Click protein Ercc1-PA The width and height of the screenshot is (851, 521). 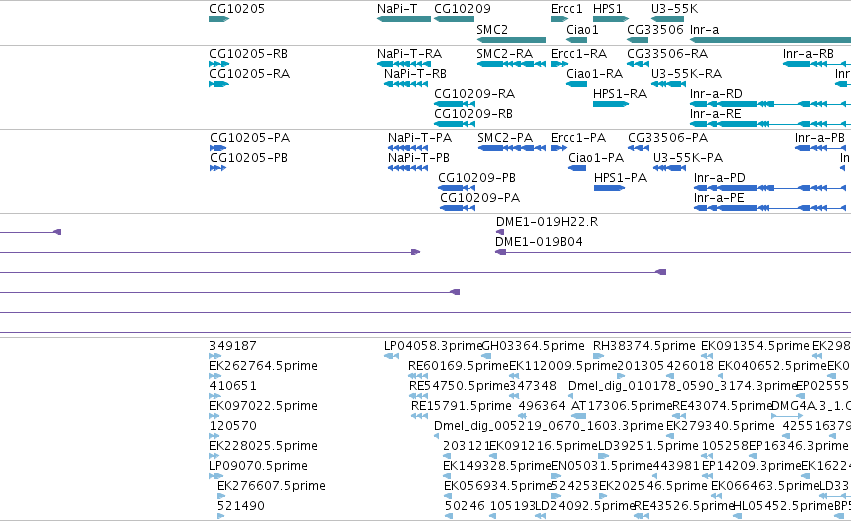coord(559,148)
